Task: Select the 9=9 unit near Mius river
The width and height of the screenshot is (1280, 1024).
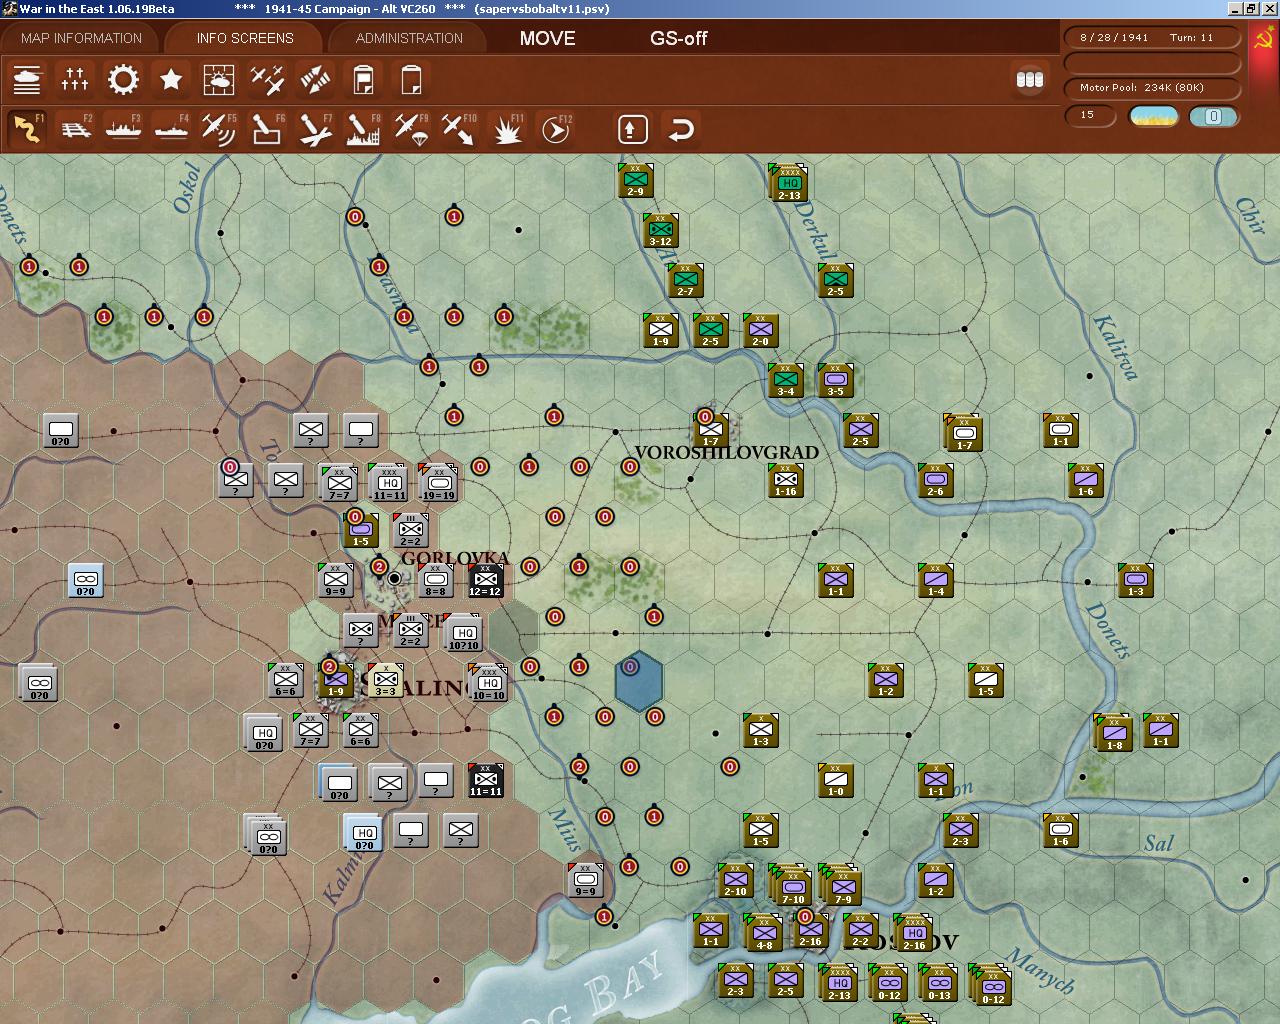Action: (x=585, y=881)
